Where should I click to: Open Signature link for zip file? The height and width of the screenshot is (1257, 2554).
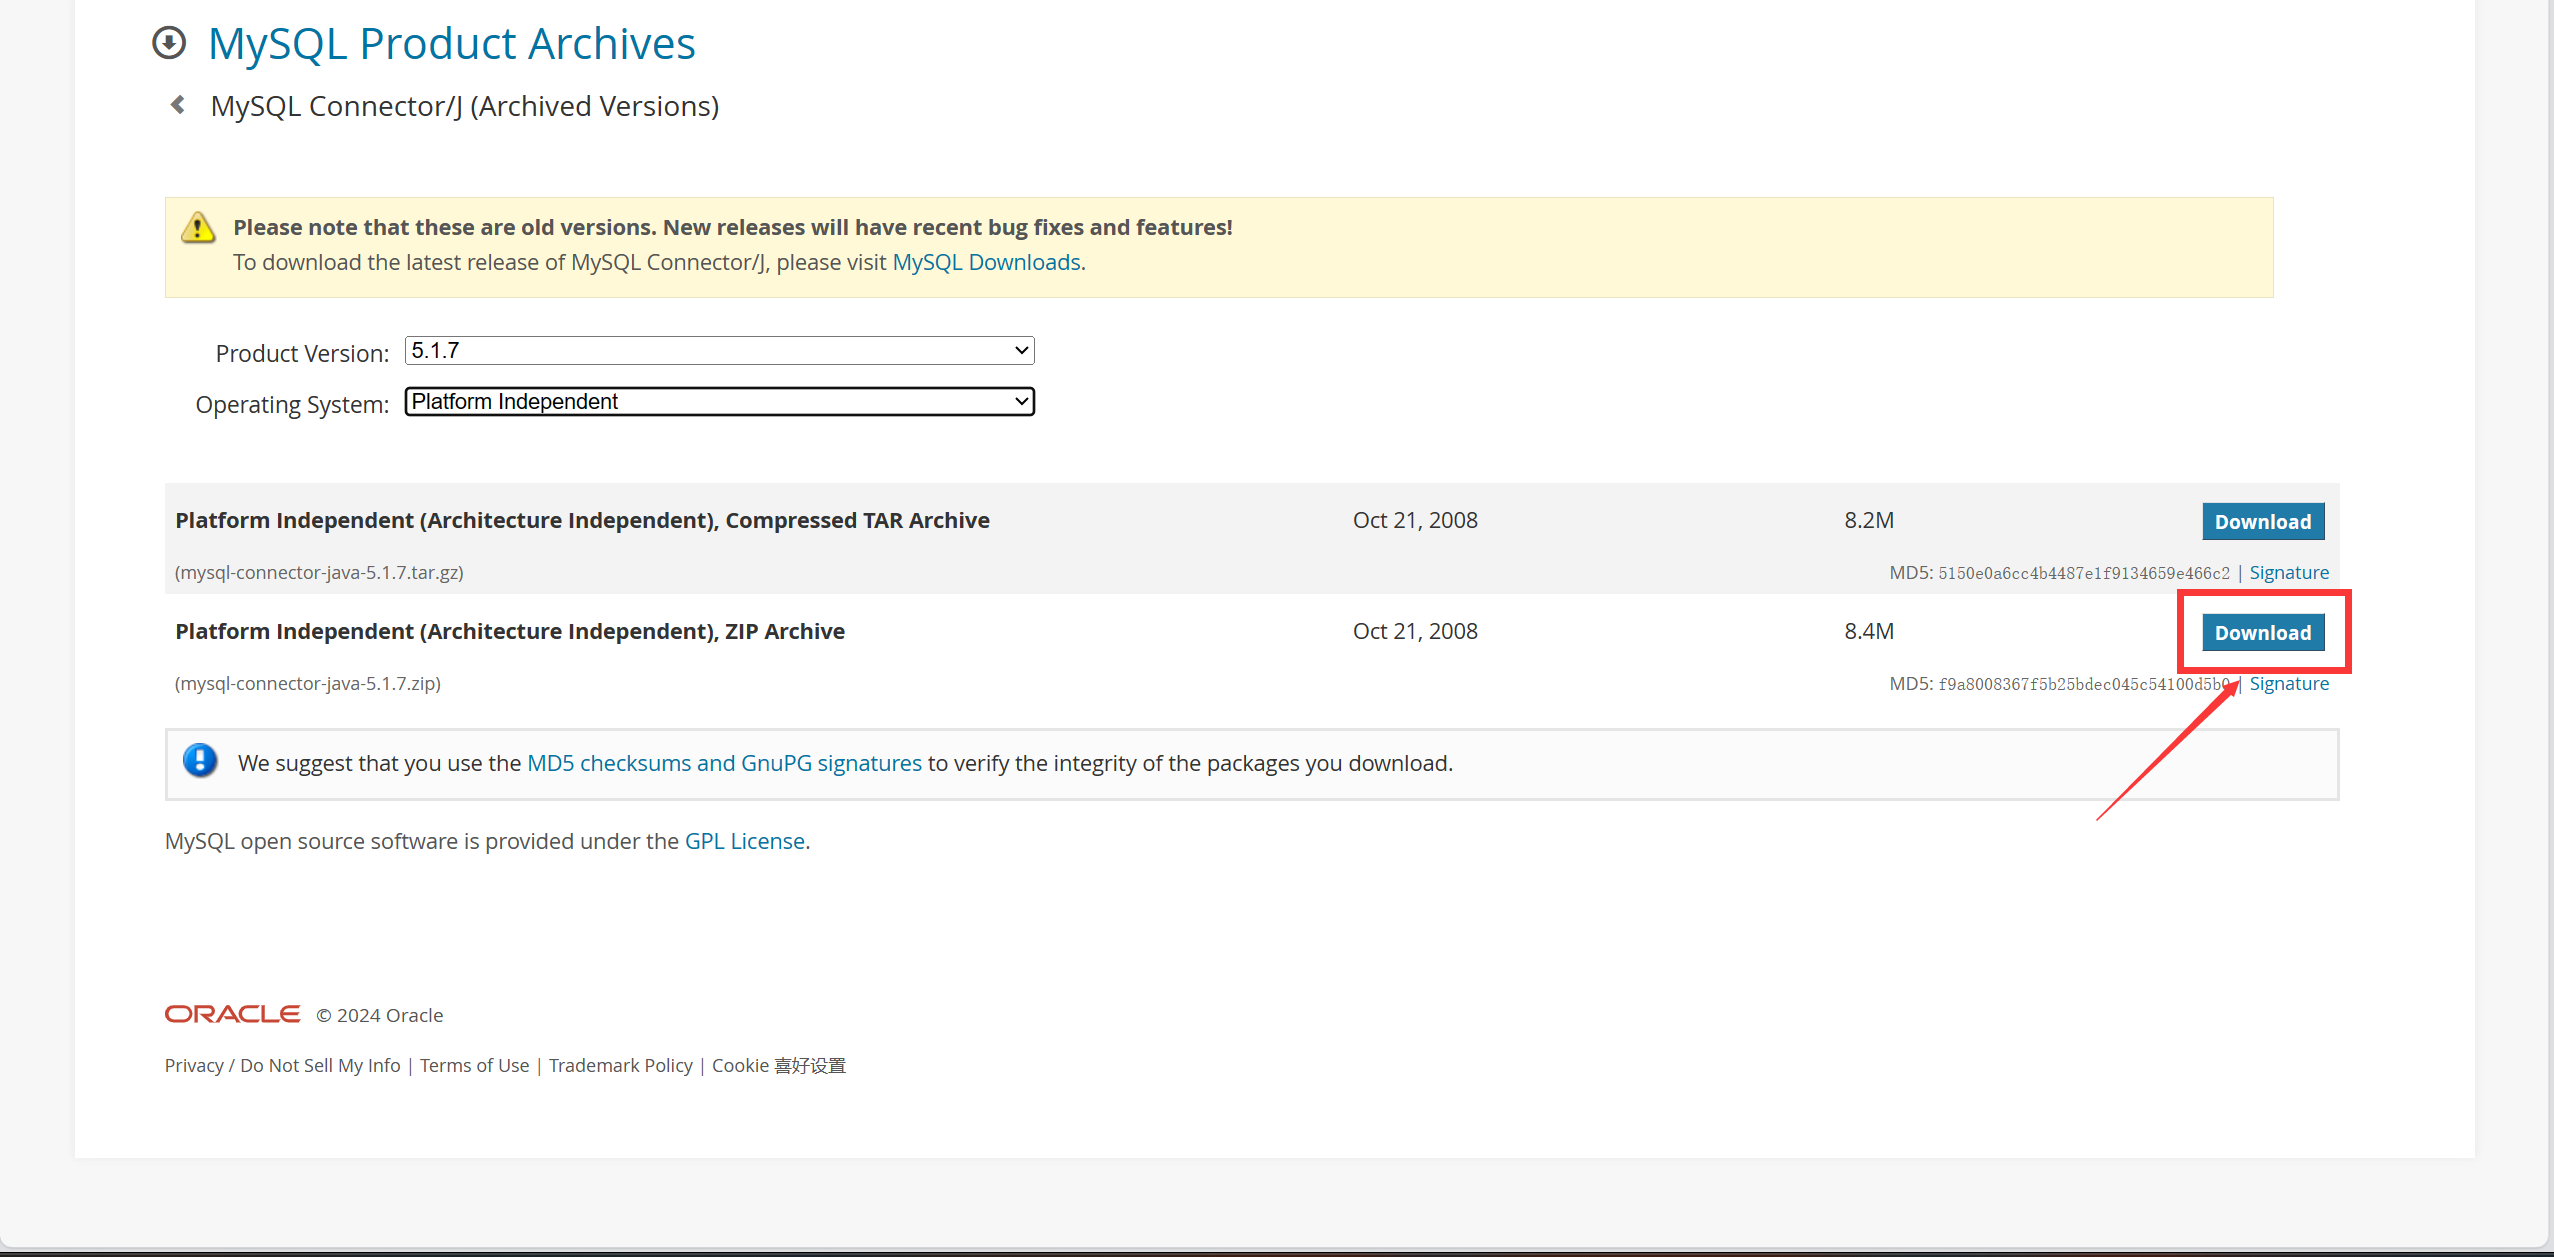point(2288,684)
